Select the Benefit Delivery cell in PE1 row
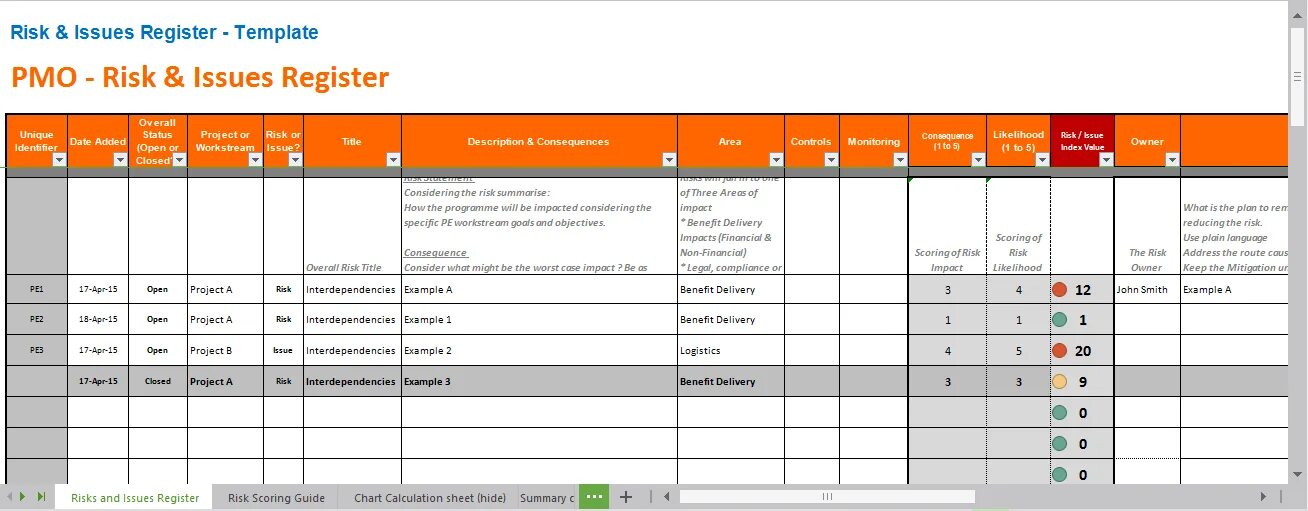The image size is (1308, 511). pyautogui.click(x=731, y=290)
